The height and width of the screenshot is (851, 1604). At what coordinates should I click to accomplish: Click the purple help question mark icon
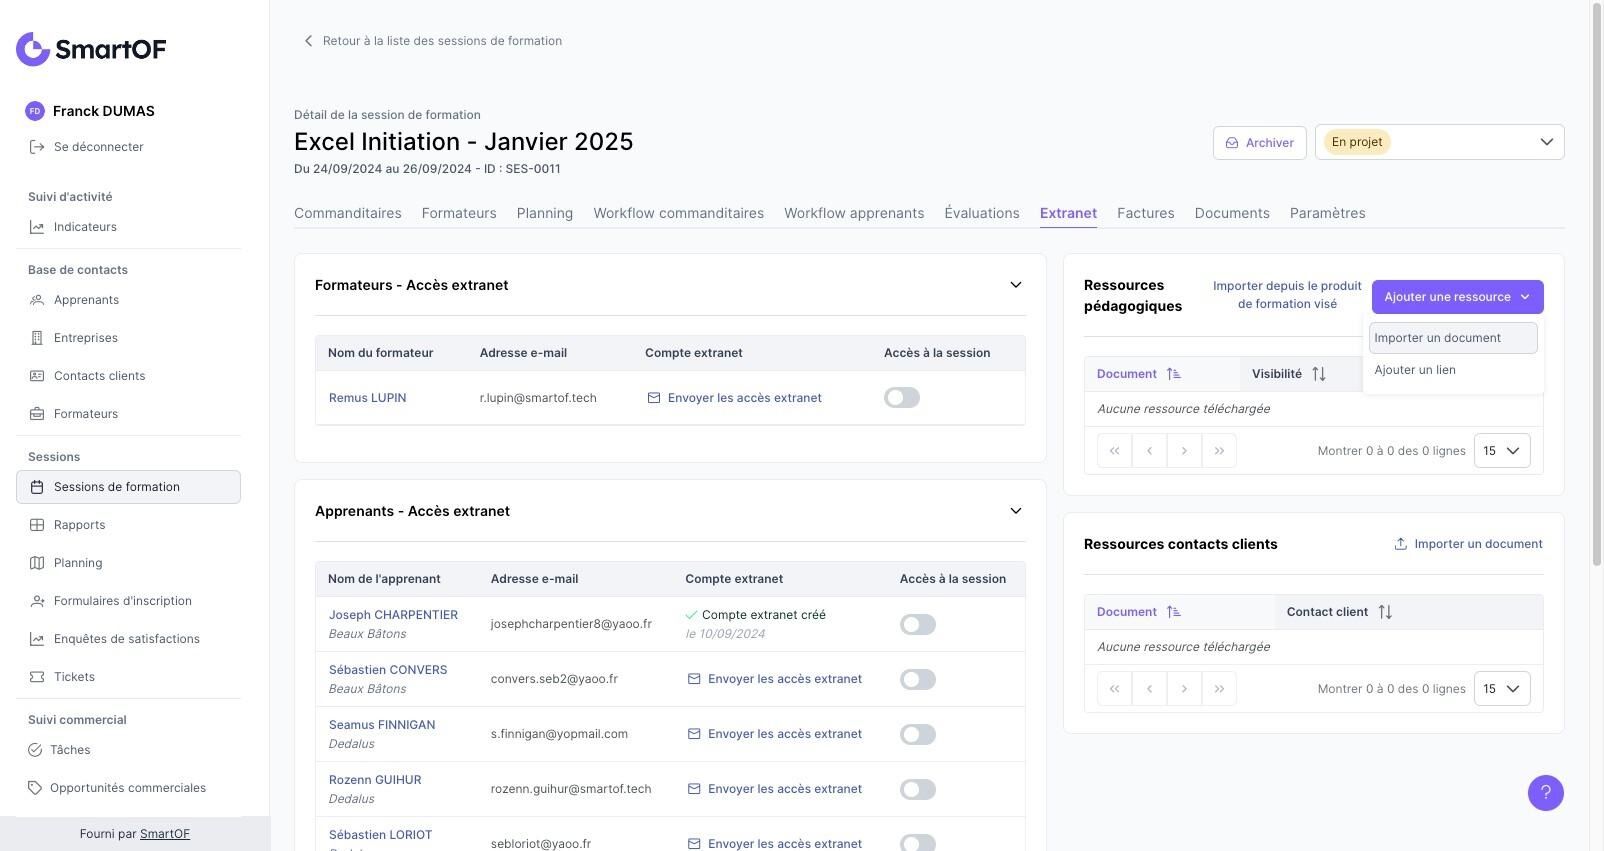point(1545,793)
